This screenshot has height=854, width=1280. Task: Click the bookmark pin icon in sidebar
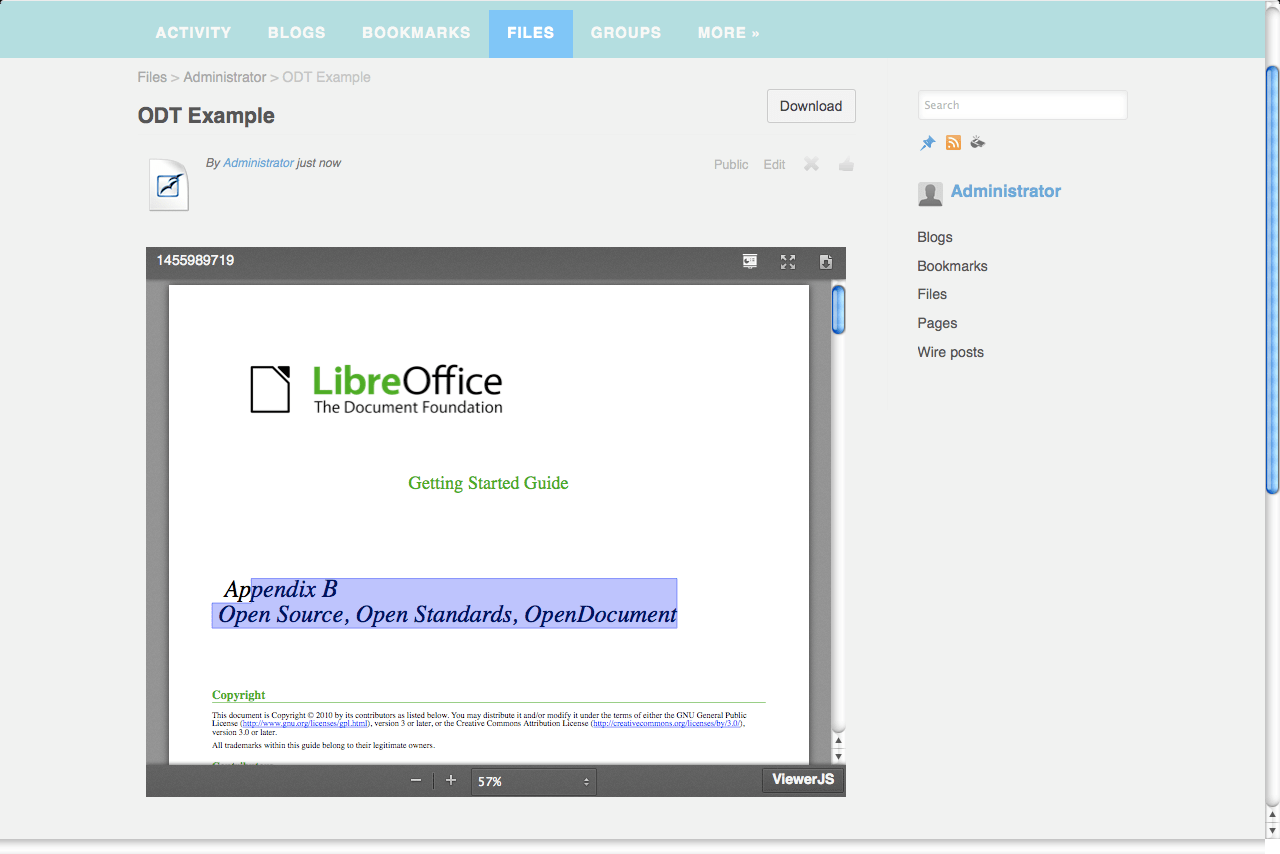[928, 143]
